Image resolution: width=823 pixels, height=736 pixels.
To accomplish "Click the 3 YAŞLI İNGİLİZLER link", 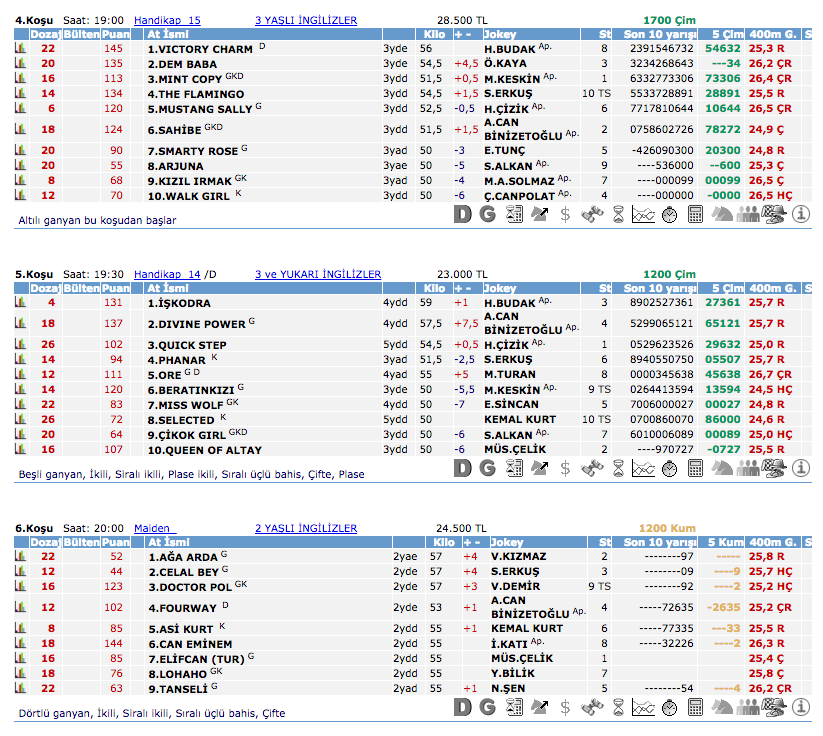I will click(300, 20).
